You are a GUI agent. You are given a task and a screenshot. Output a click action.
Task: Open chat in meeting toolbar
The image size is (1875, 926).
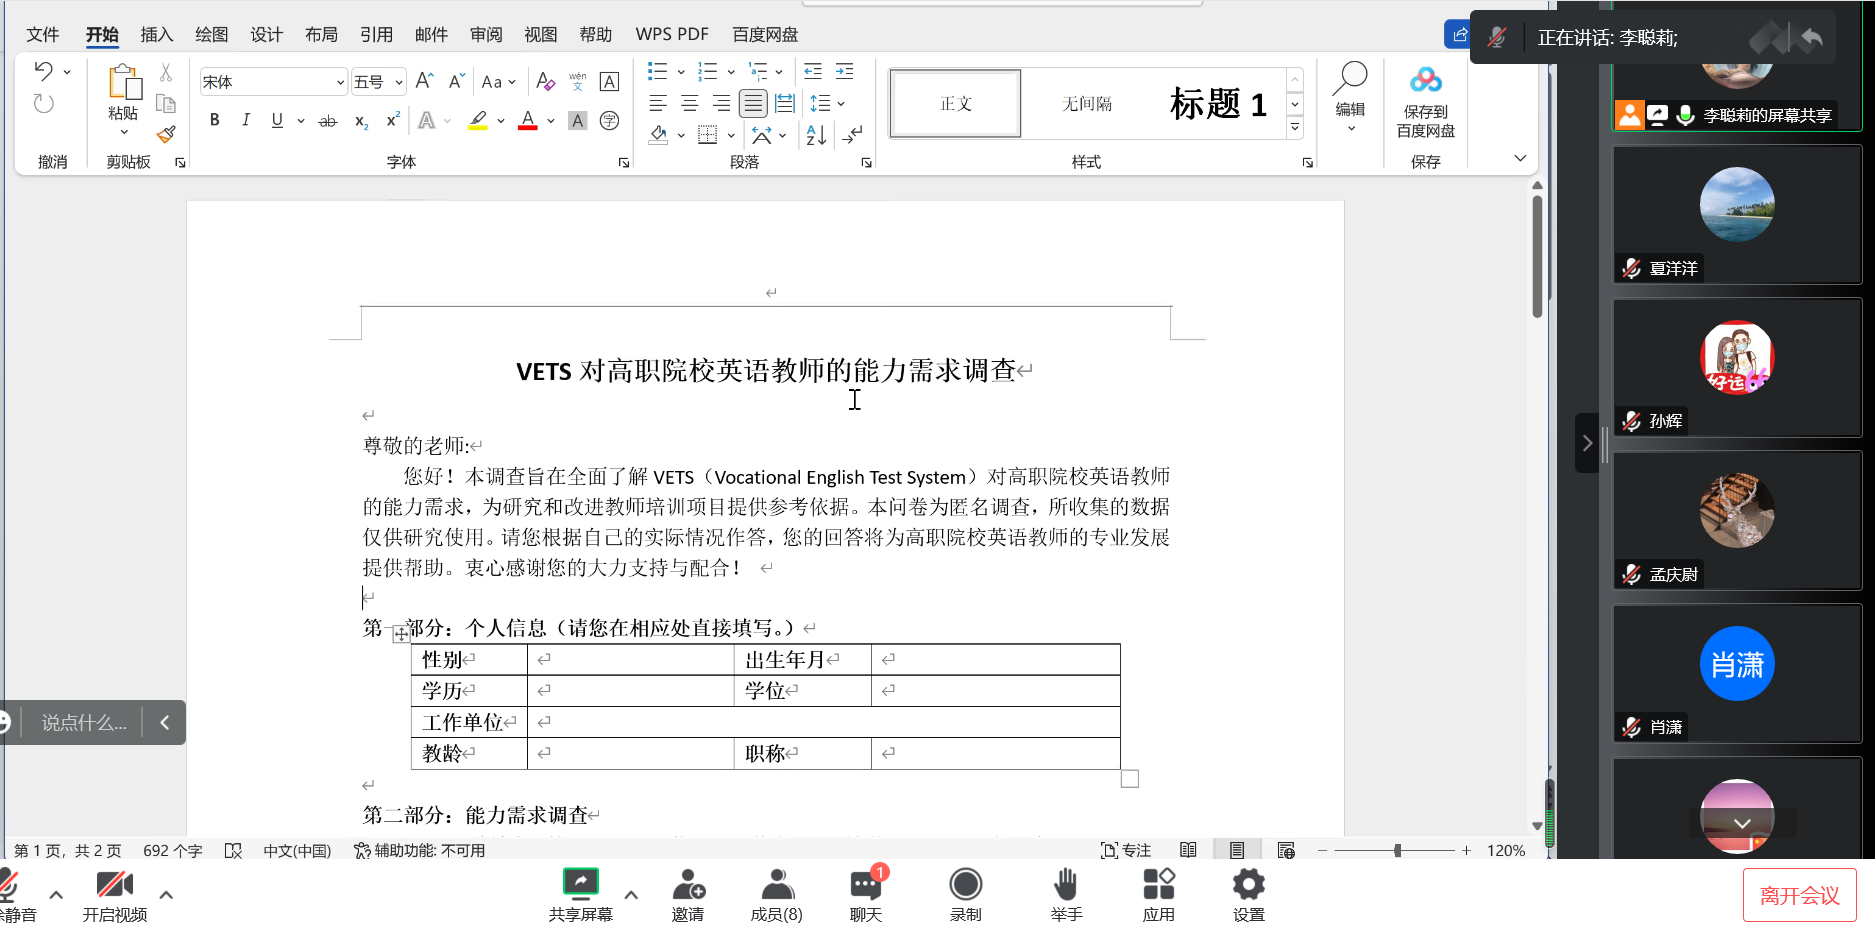[865, 894]
